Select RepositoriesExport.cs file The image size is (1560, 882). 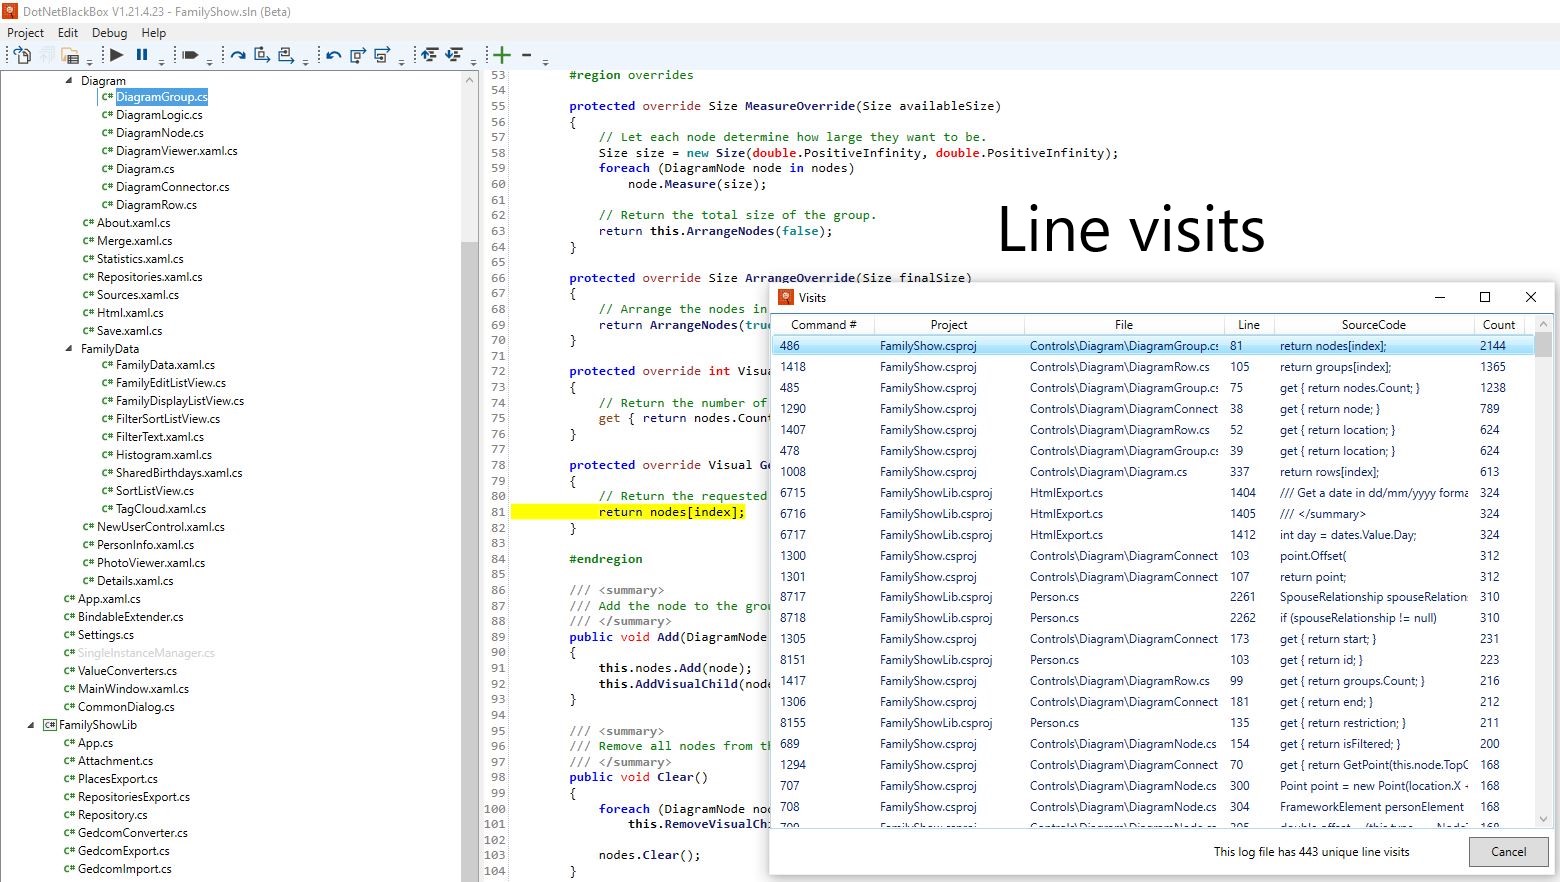(134, 797)
